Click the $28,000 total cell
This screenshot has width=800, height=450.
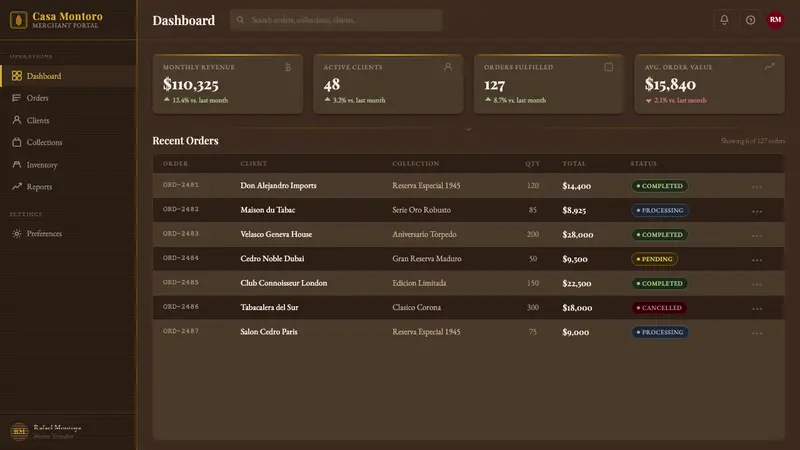[578, 235]
